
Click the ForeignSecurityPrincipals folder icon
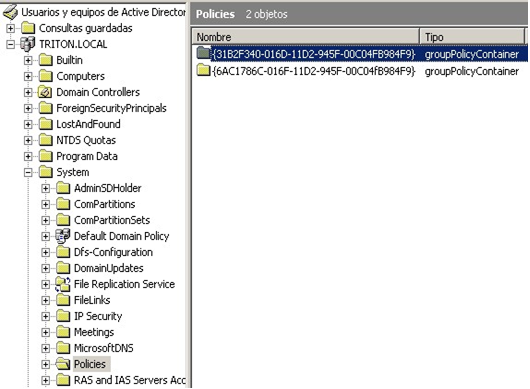pyautogui.click(x=46, y=108)
